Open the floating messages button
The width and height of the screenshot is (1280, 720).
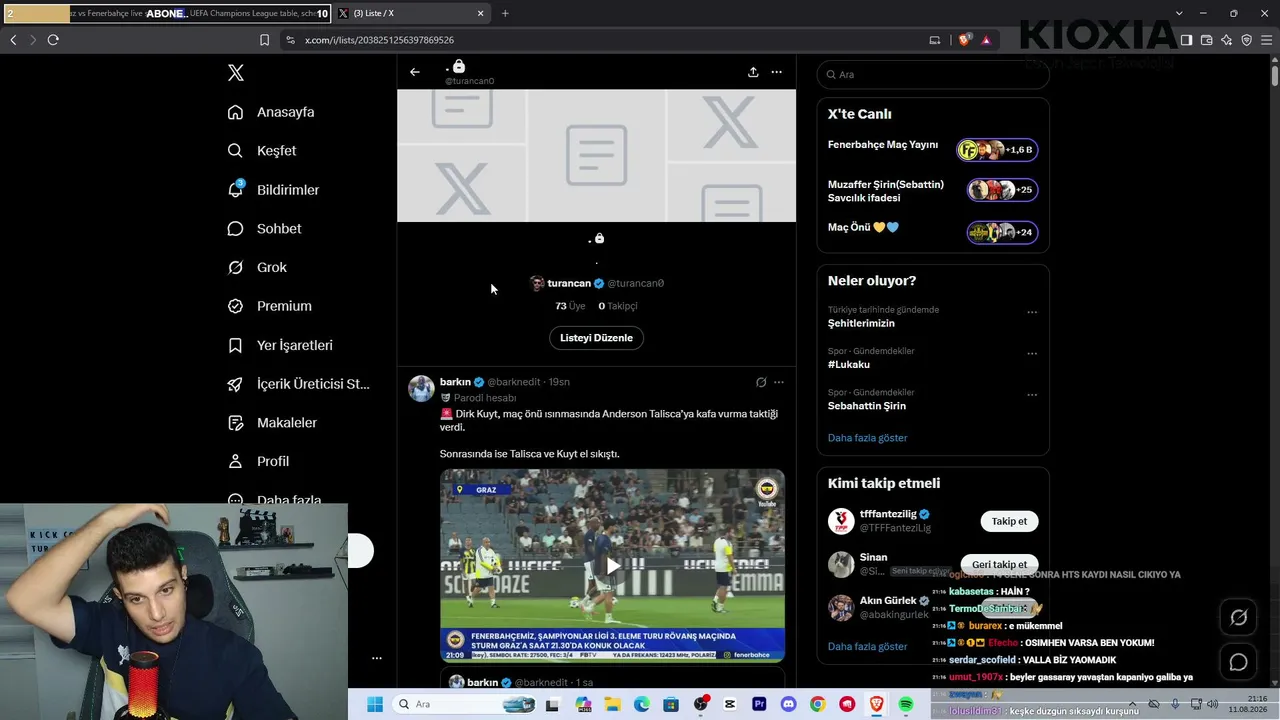1238,662
